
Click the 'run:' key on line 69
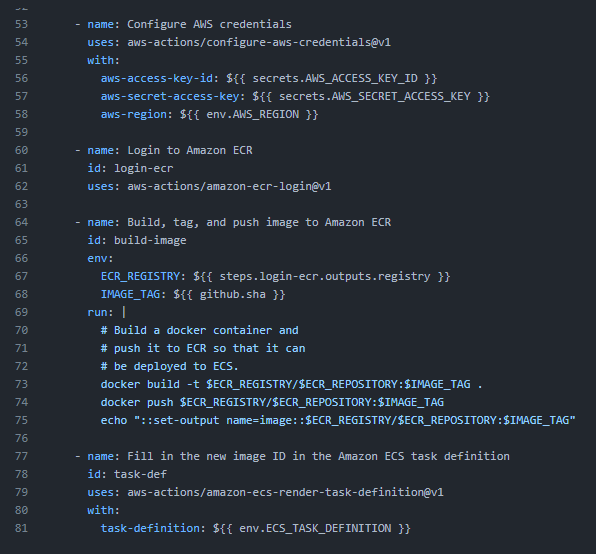point(100,312)
